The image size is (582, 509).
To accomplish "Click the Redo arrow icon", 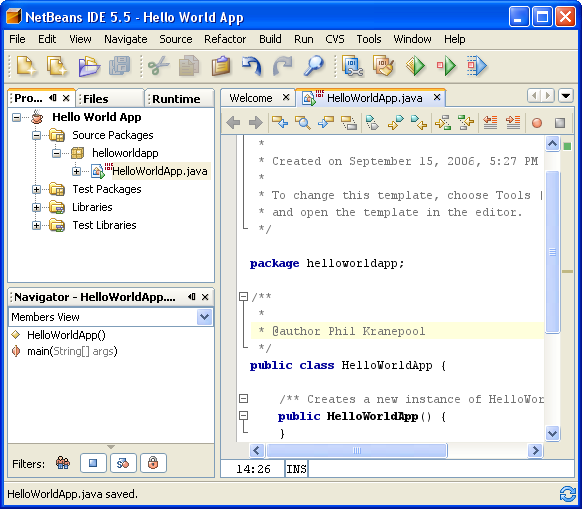I will click(283, 66).
